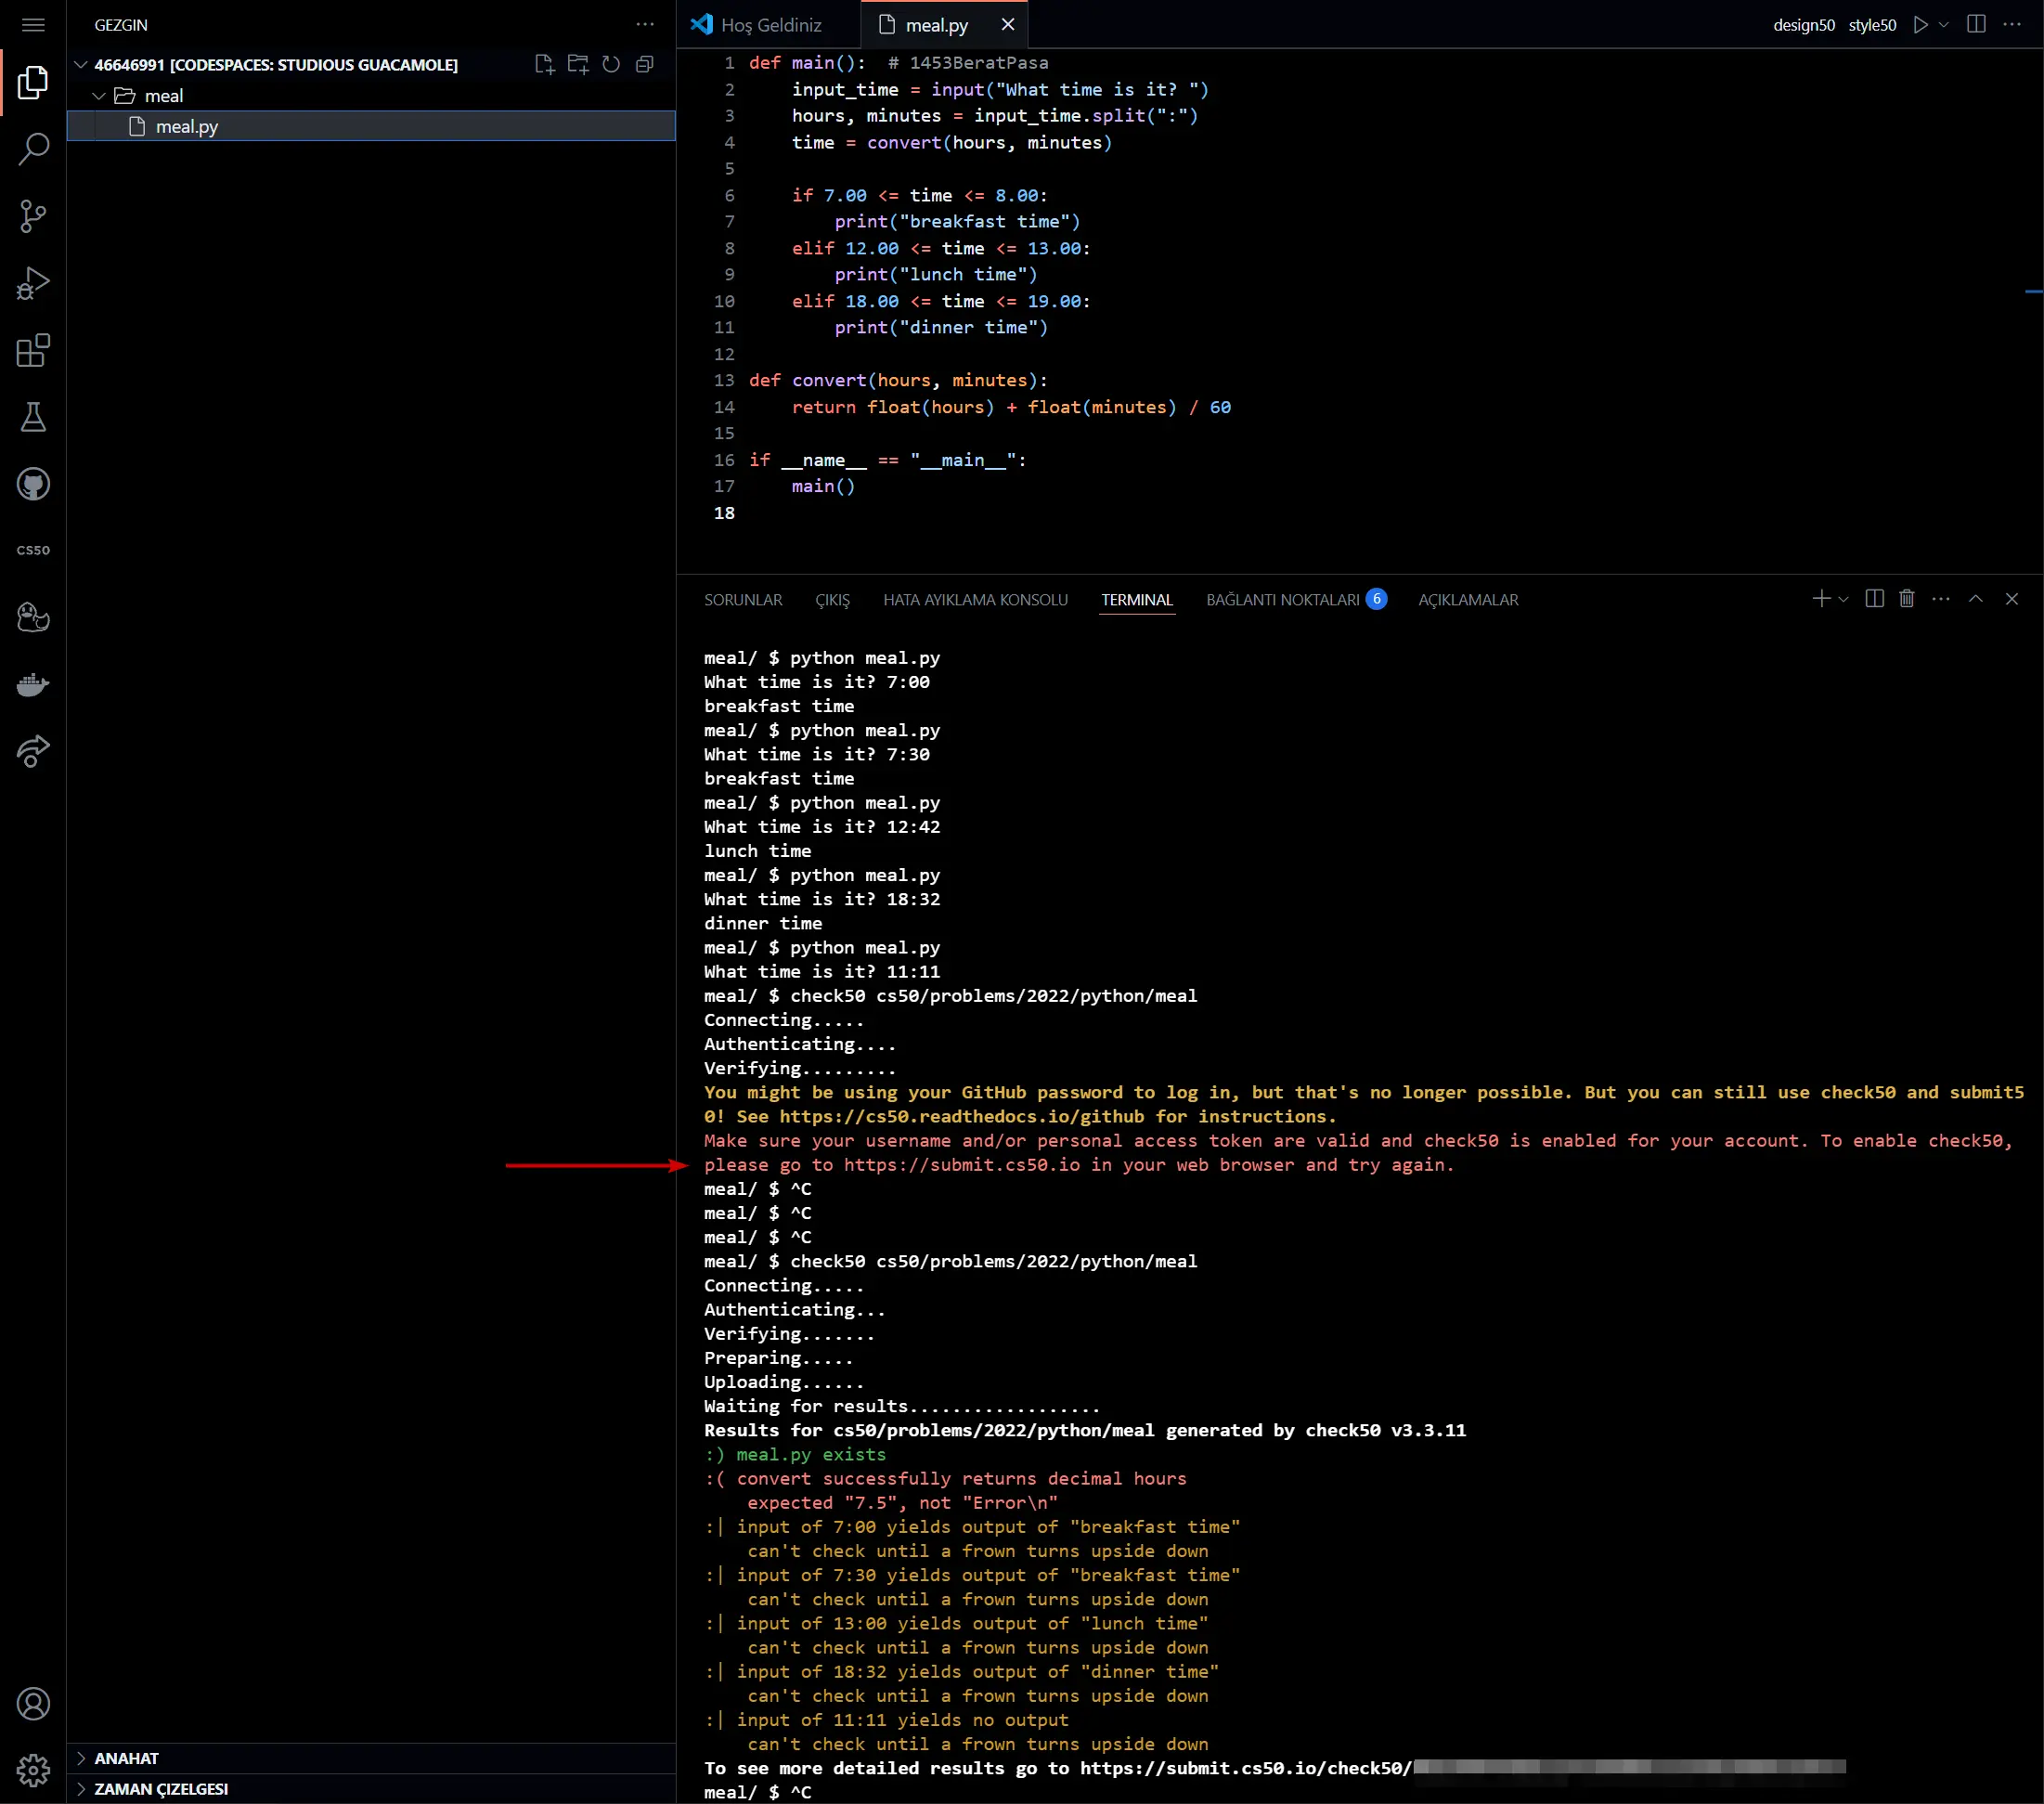The image size is (2044, 1804).
Task: Open the AÇIKLAMALAR comments tab
Action: 1468,600
